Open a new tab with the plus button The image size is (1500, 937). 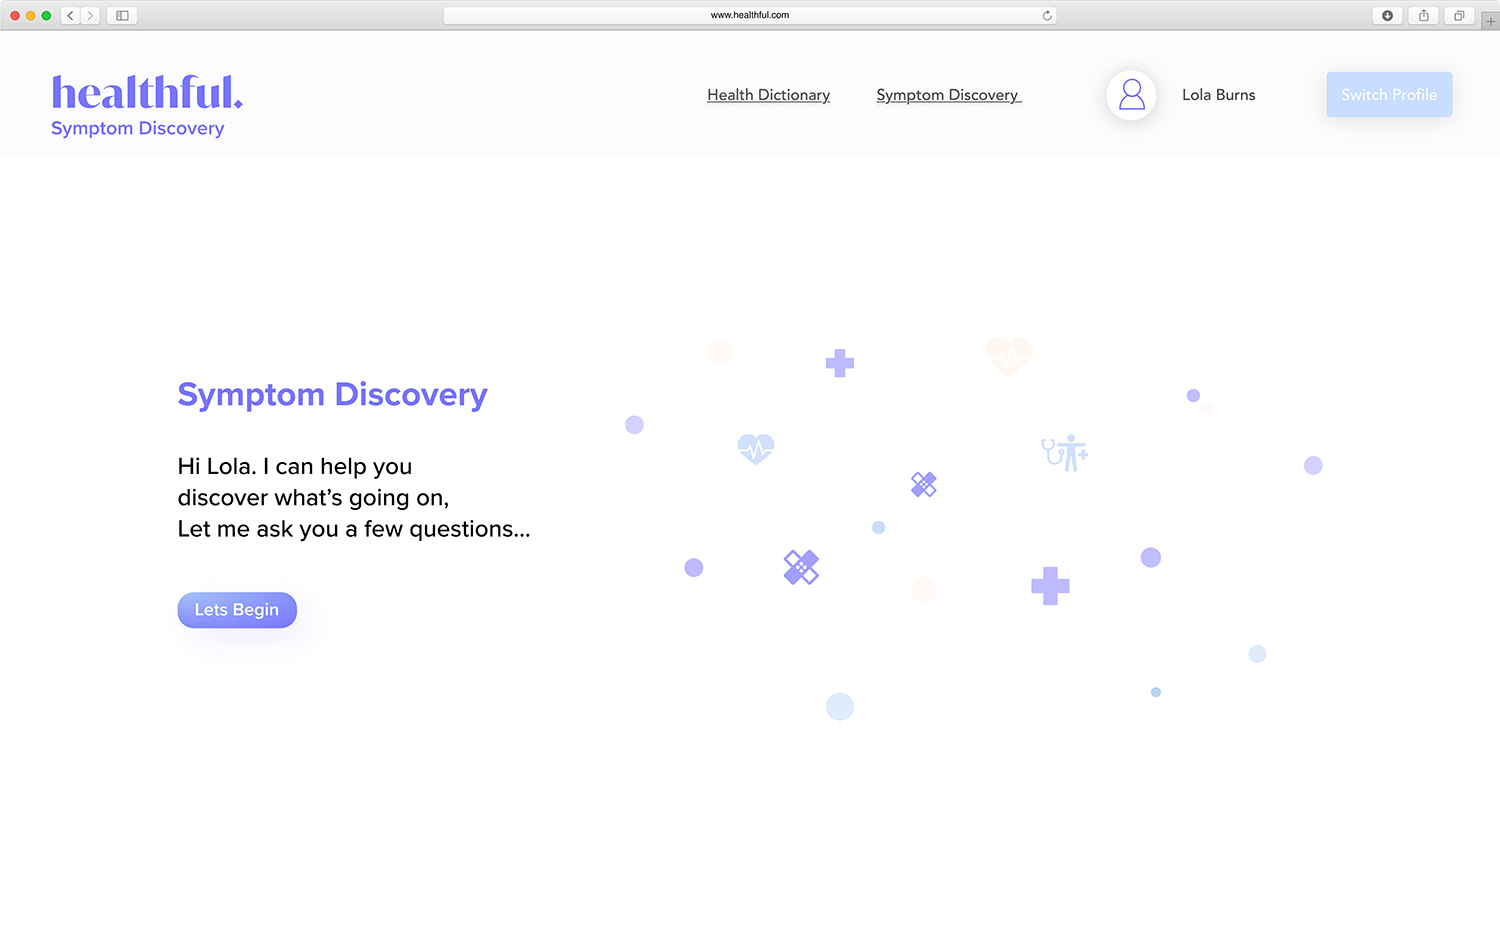click(1490, 21)
